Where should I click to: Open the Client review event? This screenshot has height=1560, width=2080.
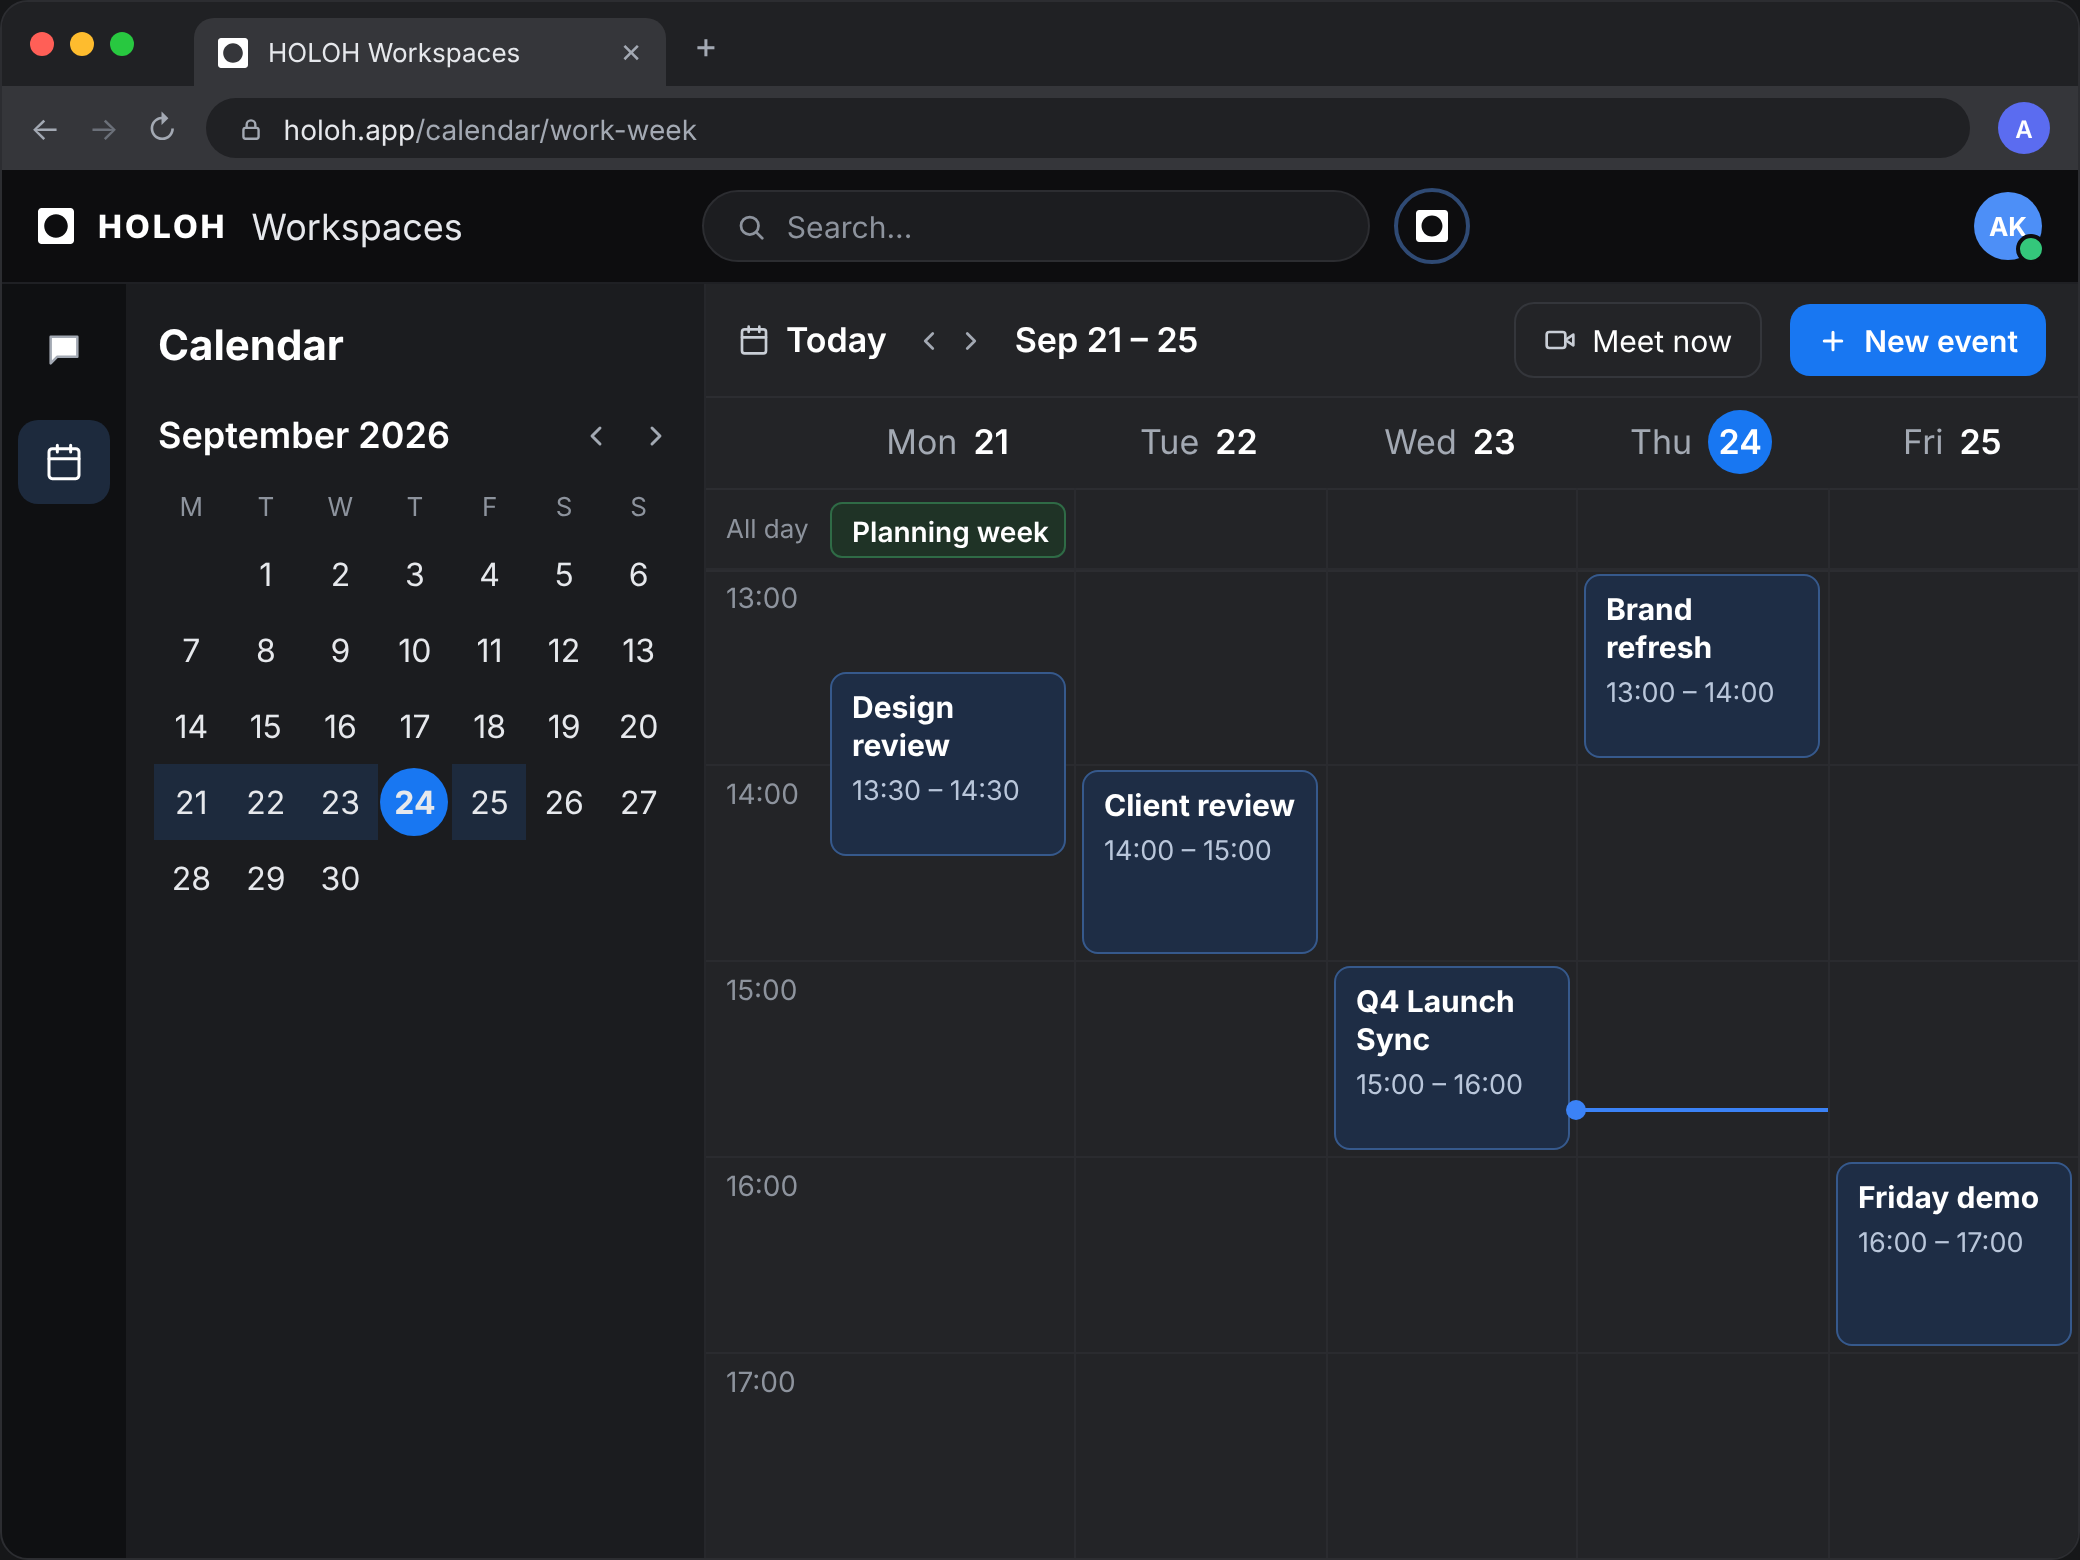pyautogui.click(x=1199, y=862)
